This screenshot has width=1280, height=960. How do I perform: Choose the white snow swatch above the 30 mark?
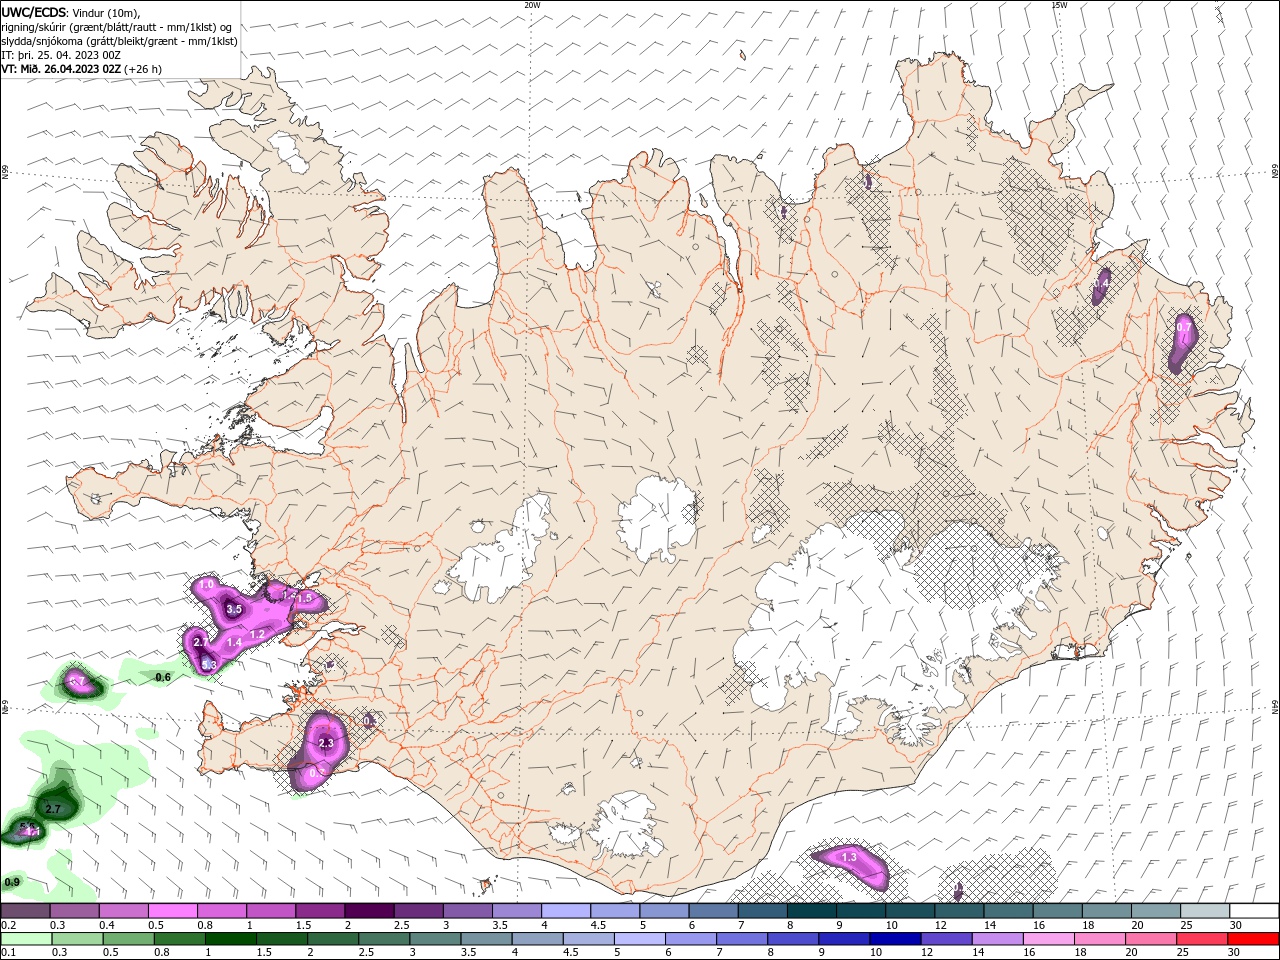coord(1253,911)
